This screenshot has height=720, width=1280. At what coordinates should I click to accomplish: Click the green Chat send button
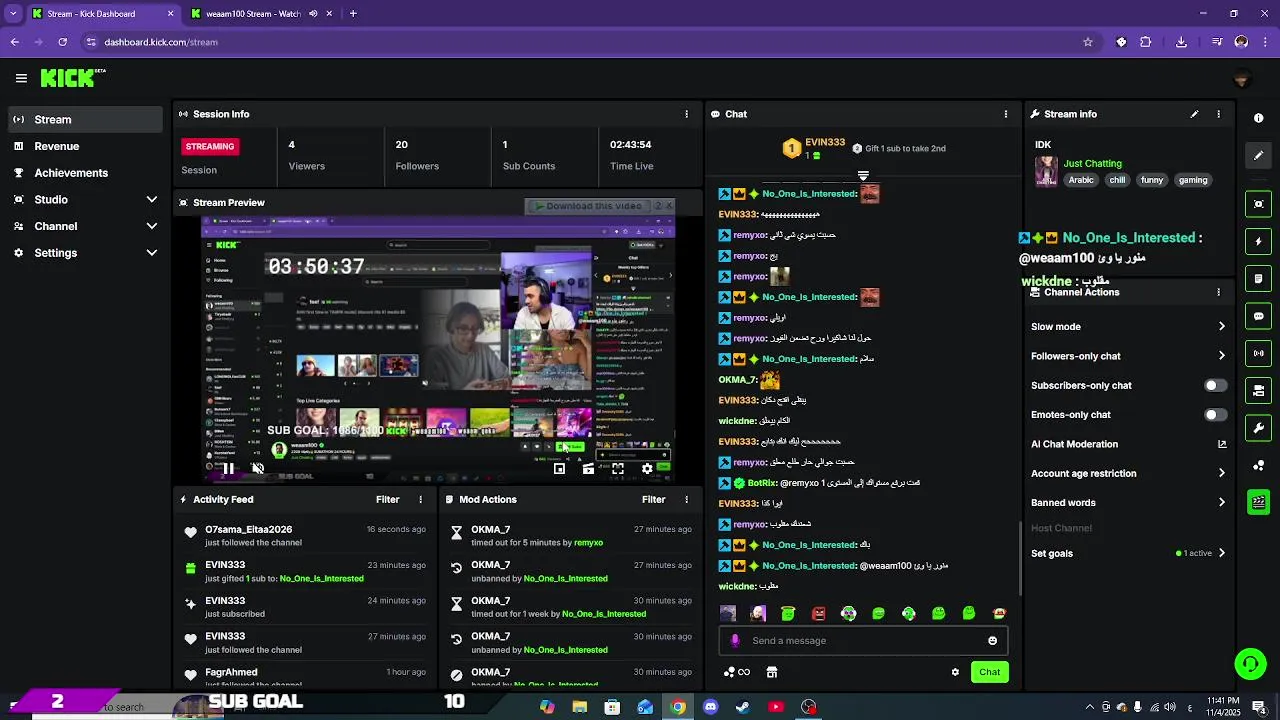(989, 672)
